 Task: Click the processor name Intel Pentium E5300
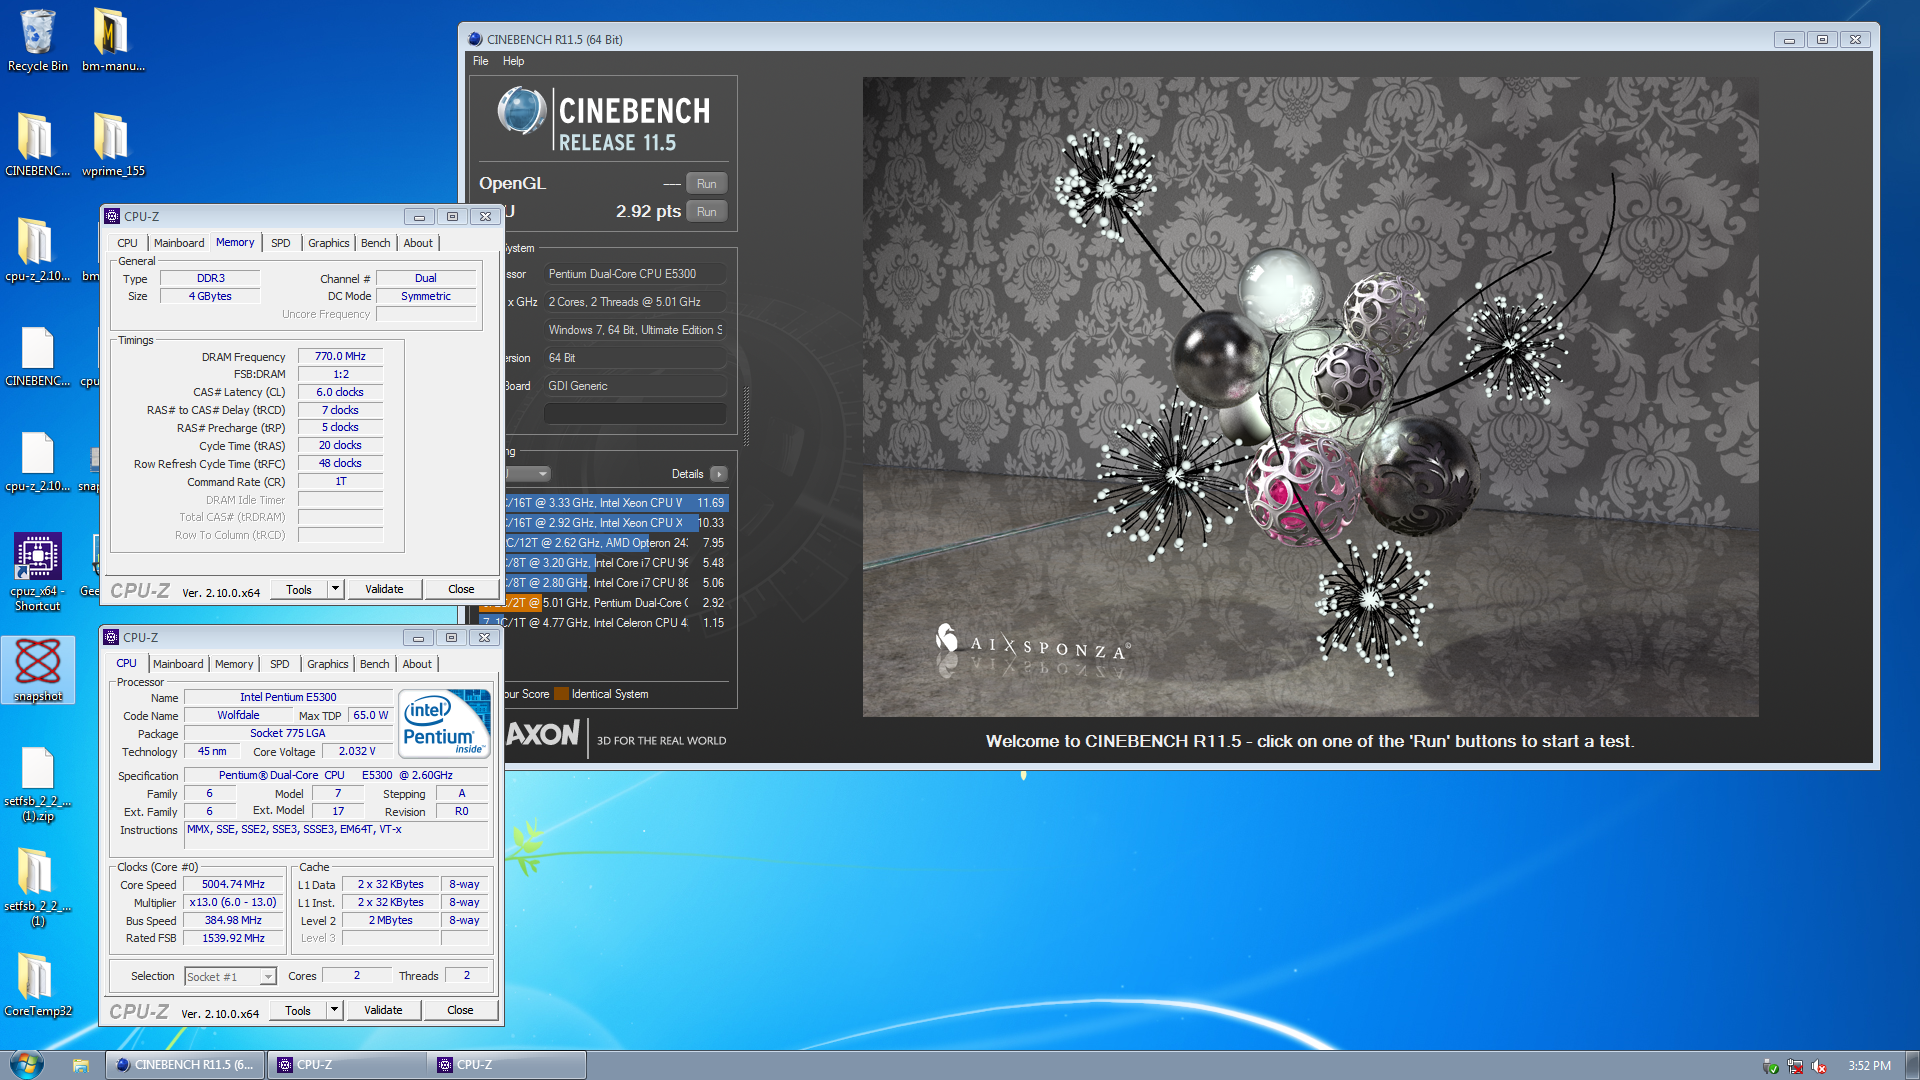[288, 697]
